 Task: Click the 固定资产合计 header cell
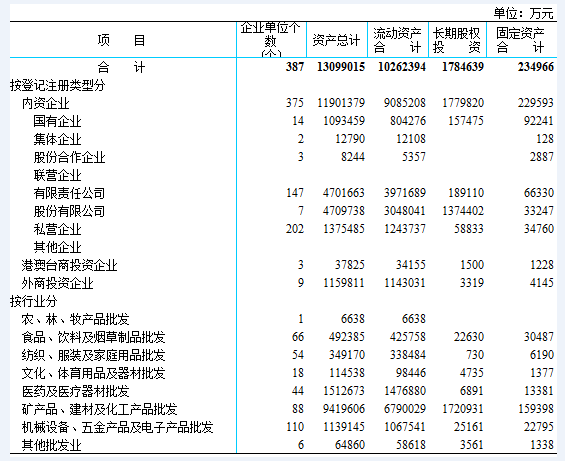tap(521, 40)
